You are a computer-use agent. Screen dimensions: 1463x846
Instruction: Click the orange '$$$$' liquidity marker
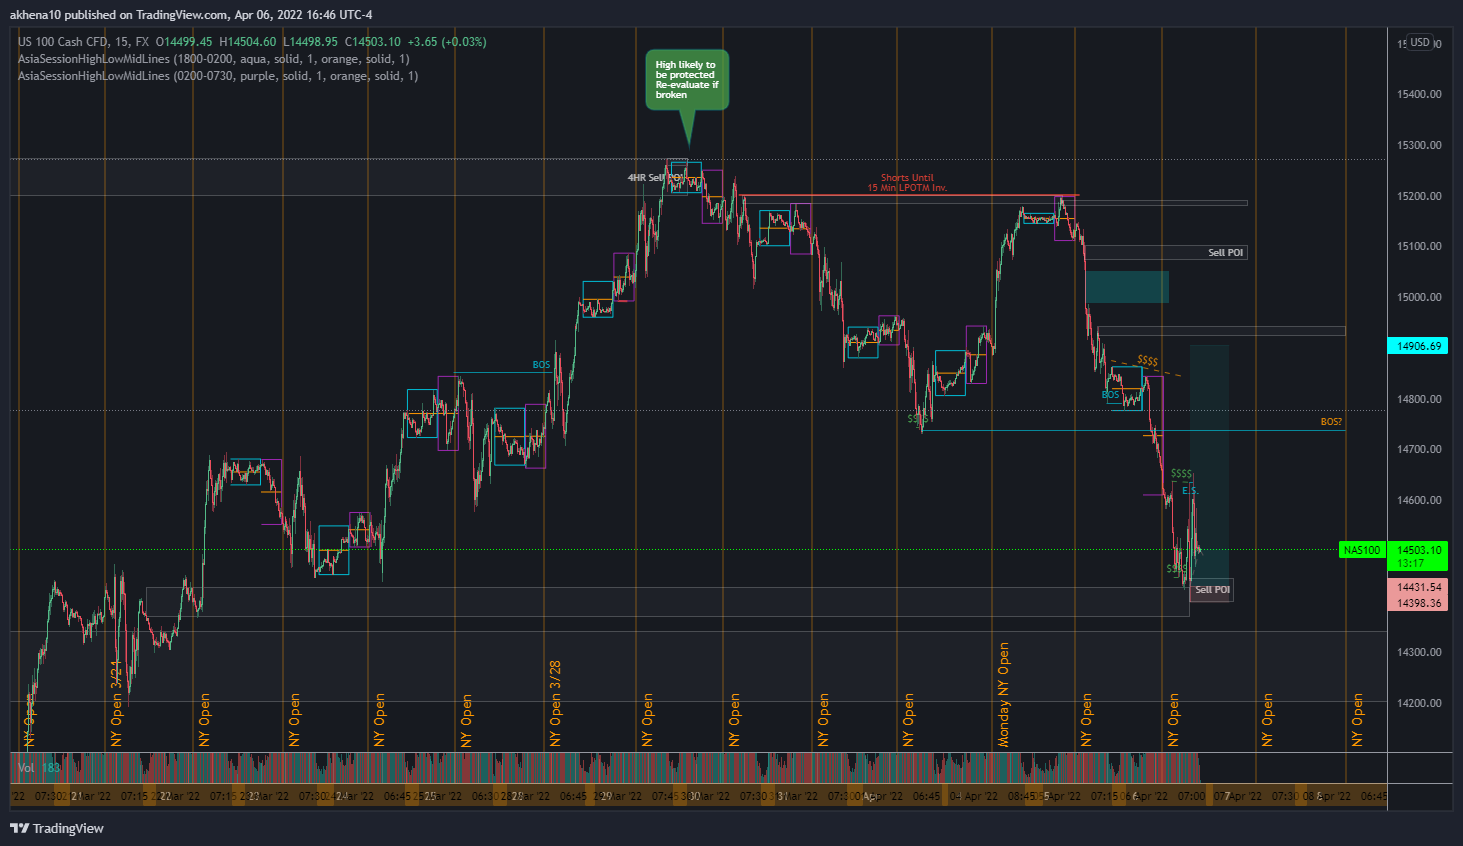pos(1147,361)
